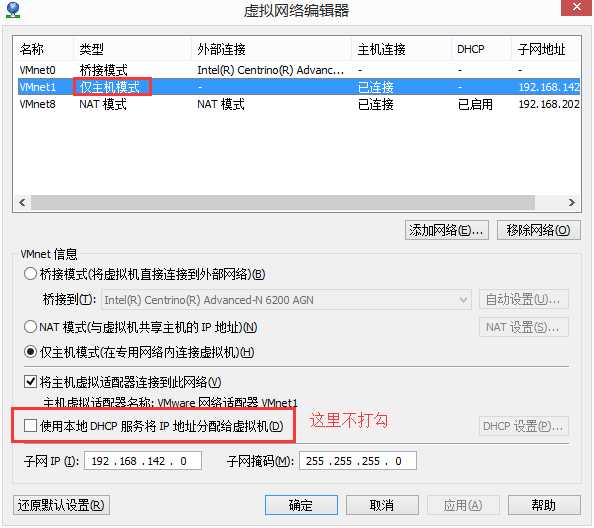
Task: Close the 虚拟网络编辑器 dialog
Action: [576, 7]
